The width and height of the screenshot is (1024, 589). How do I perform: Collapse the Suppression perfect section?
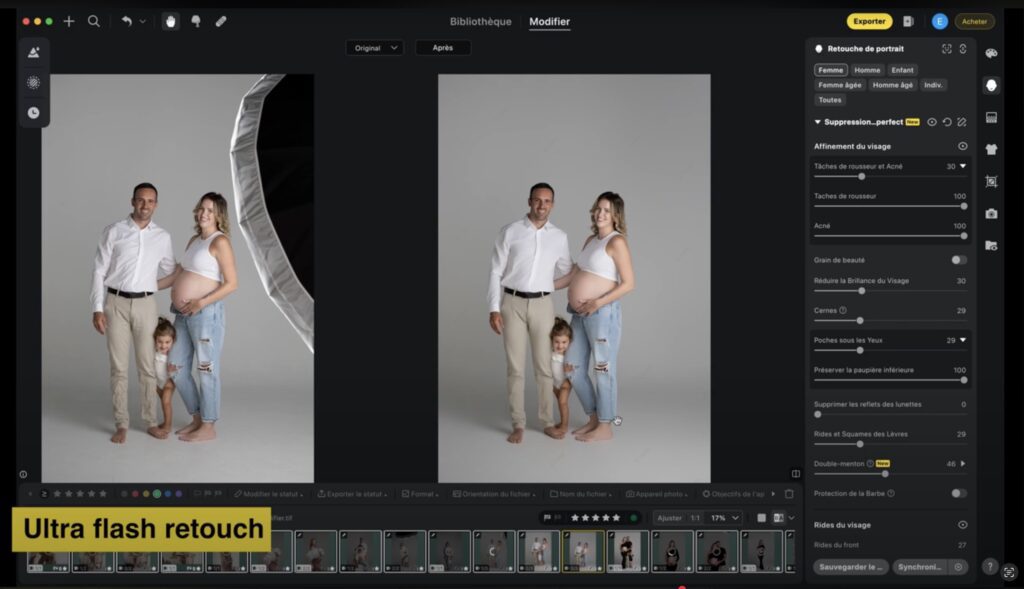coord(818,122)
